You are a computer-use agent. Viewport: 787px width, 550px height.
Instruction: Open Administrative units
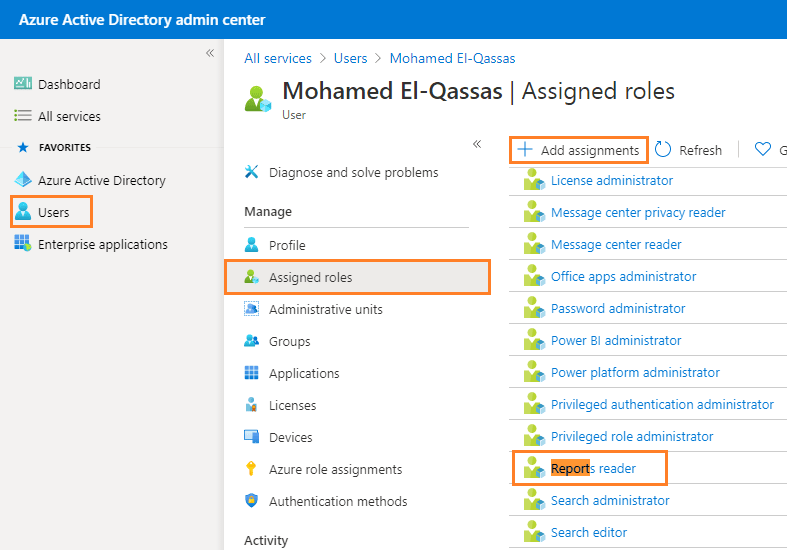coord(326,309)
